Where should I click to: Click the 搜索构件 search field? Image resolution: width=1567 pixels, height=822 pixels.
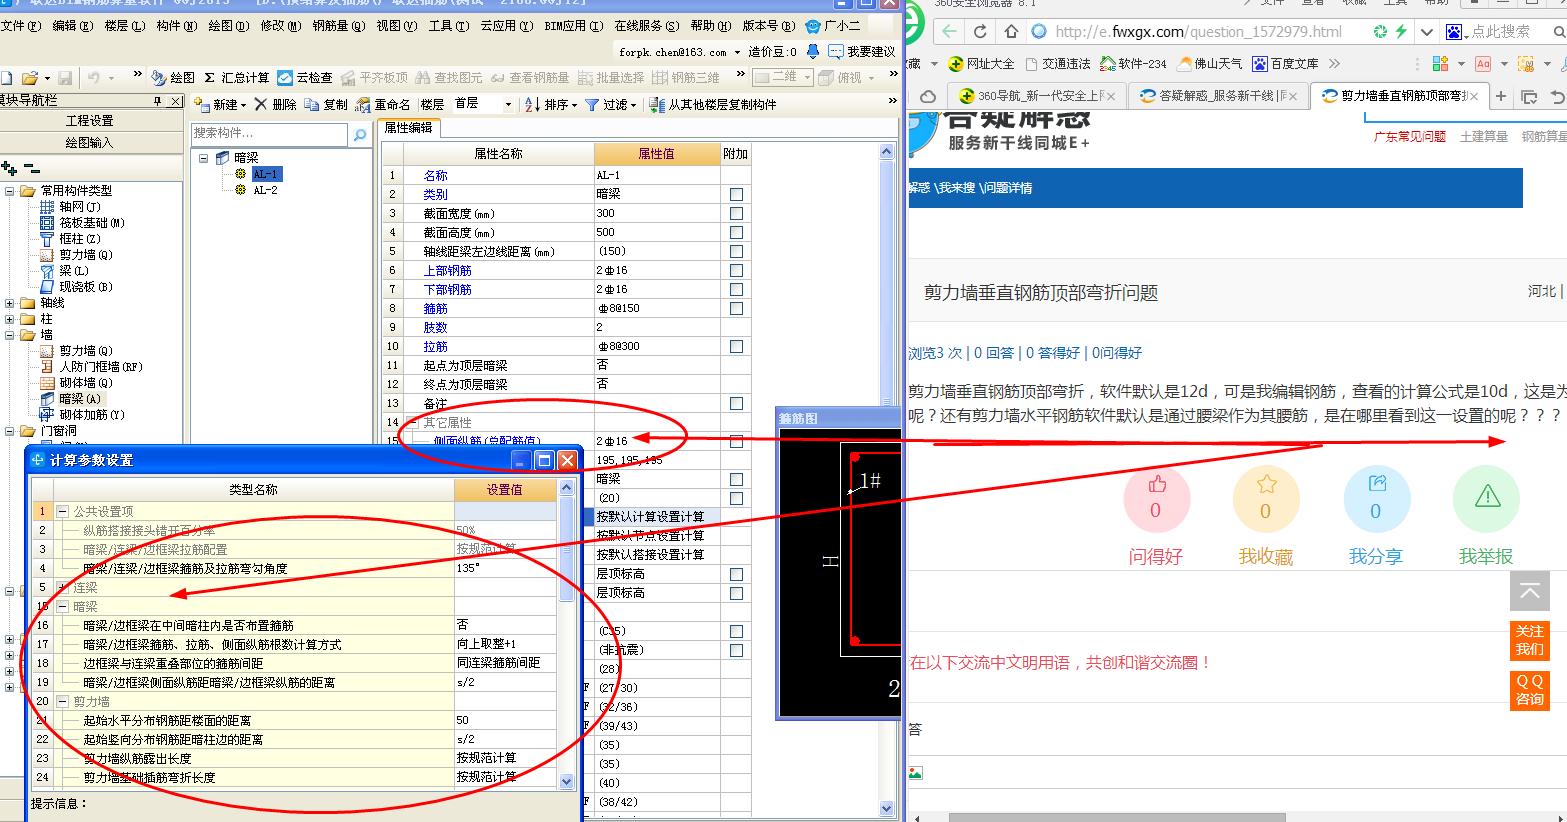270,133
